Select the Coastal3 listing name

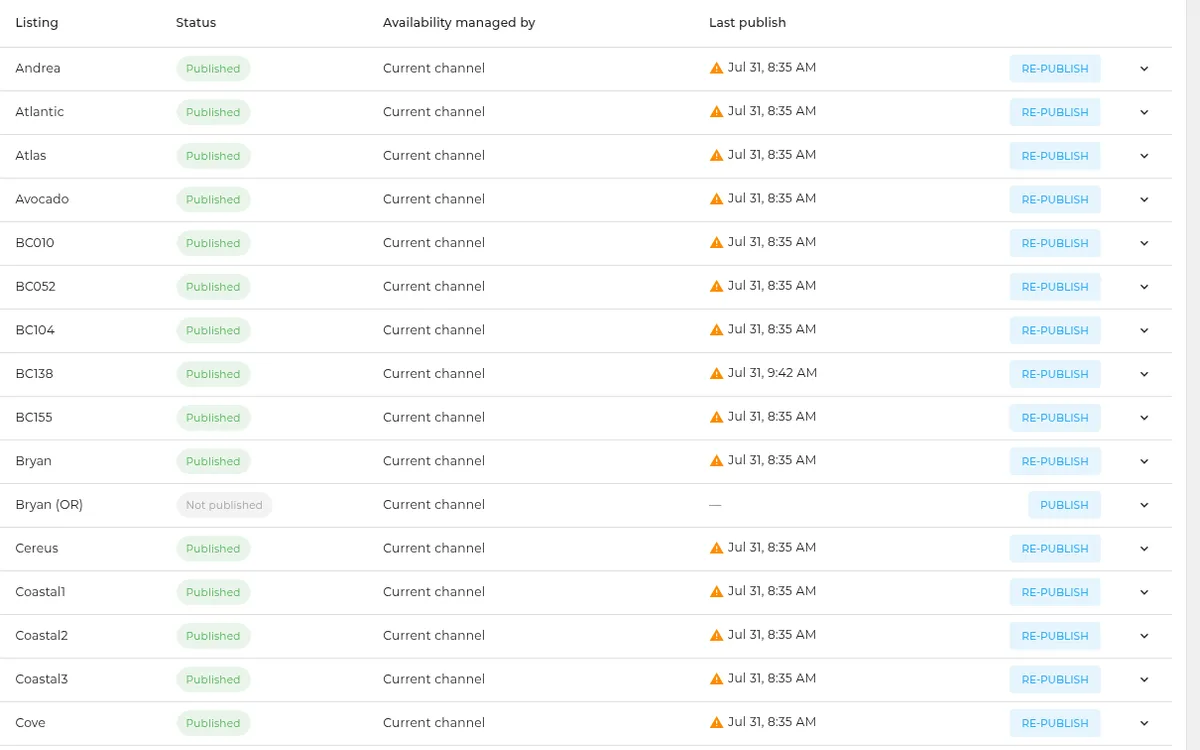pos(41,679)
